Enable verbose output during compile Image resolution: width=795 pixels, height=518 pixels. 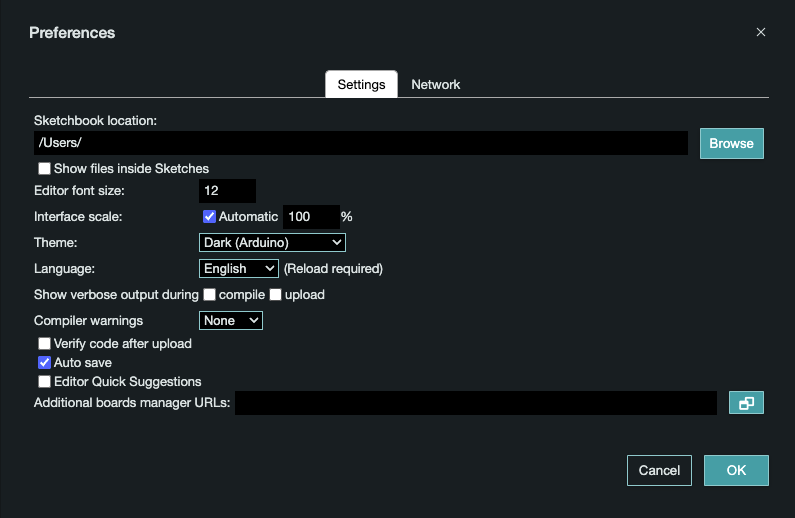[x=209, y=295]
